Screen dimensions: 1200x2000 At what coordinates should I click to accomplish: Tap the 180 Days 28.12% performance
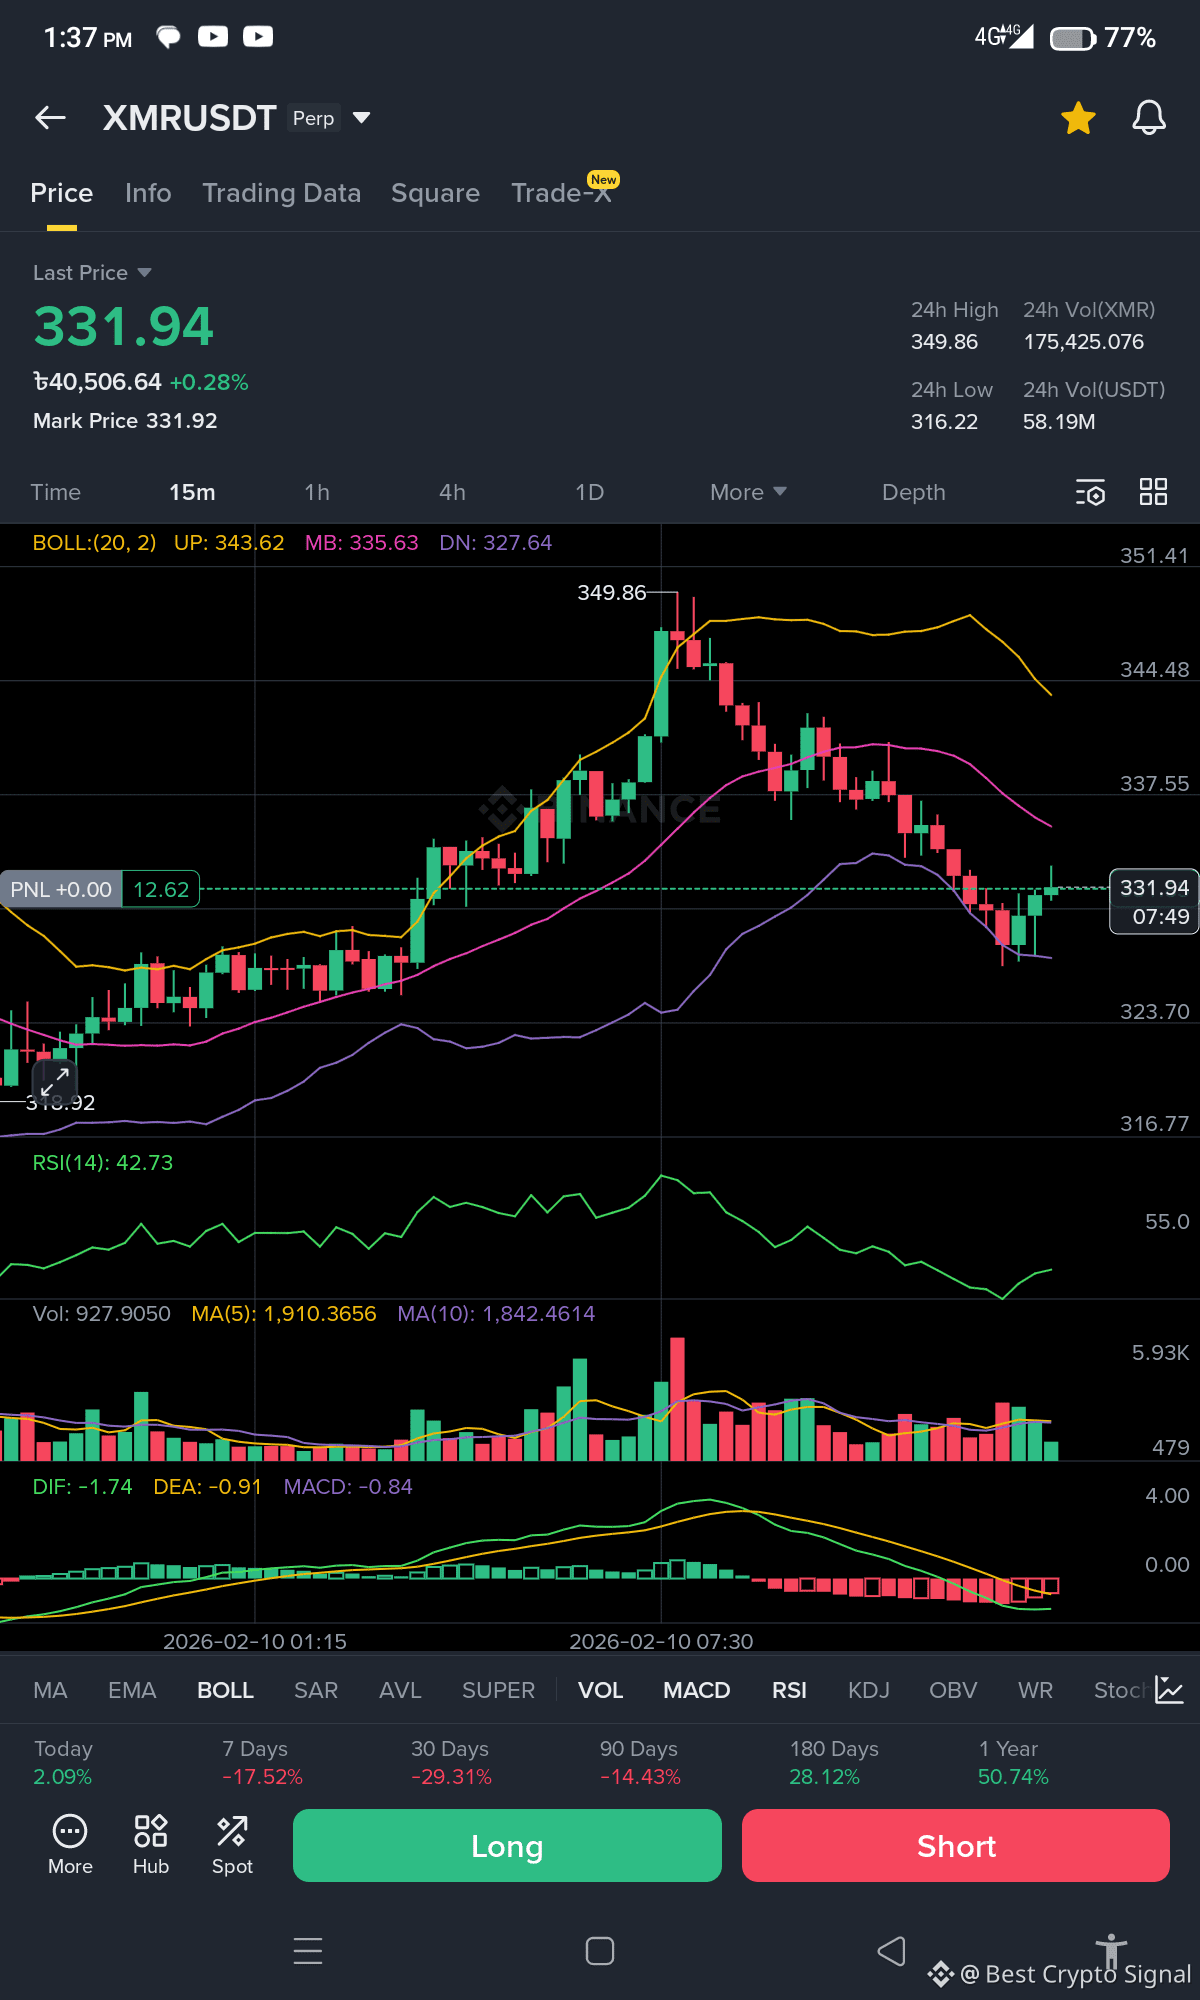834,1763
